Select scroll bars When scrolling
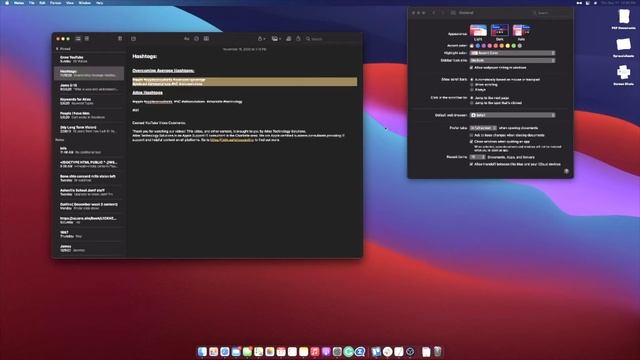The image size is (640, 360). tap(472, 84)
